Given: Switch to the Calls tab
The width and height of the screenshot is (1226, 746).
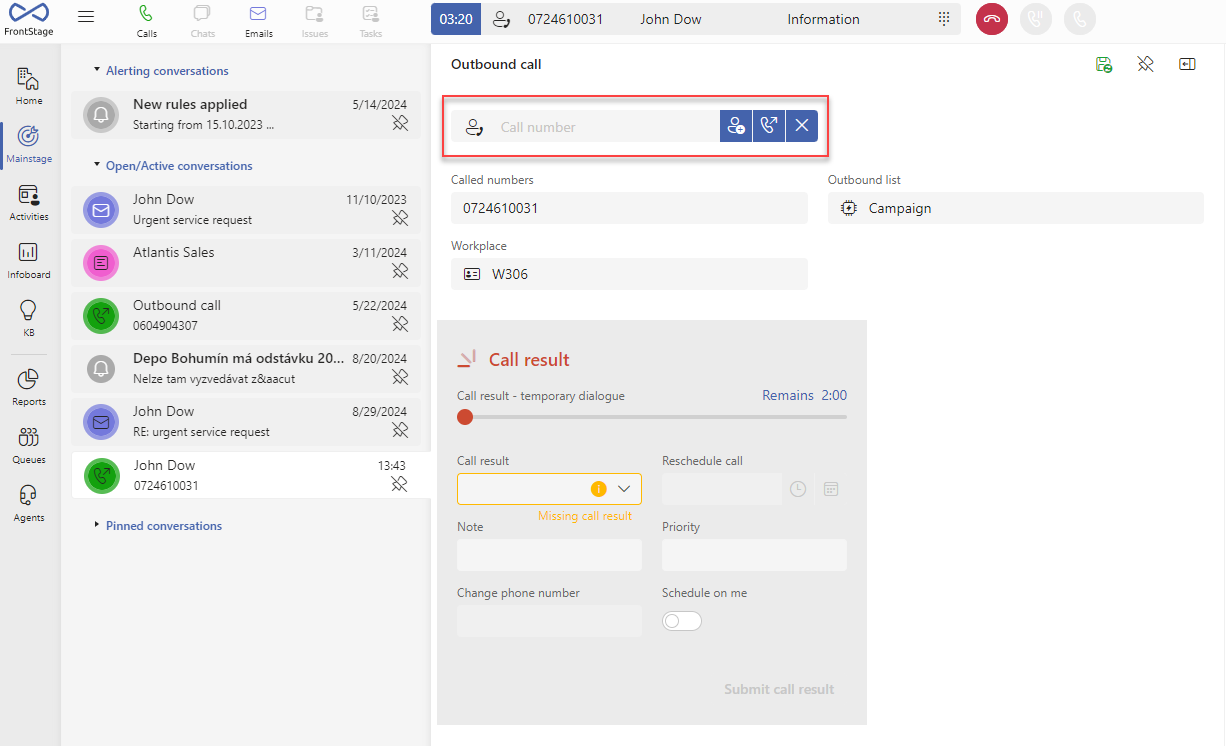Looking at the screenshot, I should click(147, 21).
